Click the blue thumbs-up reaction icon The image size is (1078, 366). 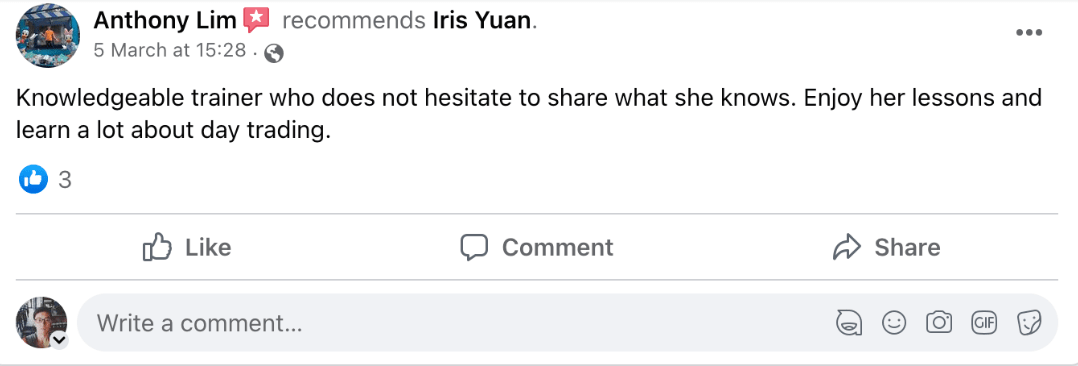(33, 180)
